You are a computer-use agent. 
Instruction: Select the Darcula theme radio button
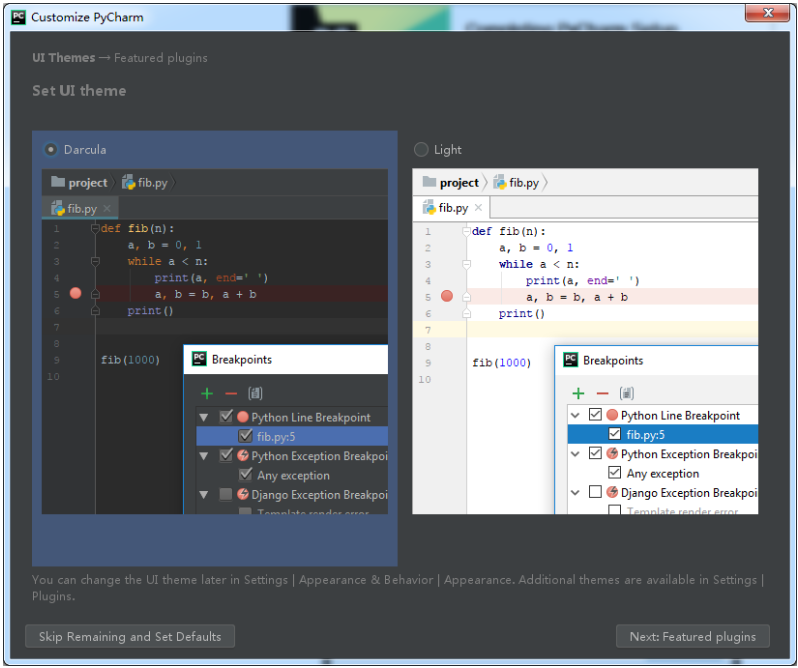[50, 150]
